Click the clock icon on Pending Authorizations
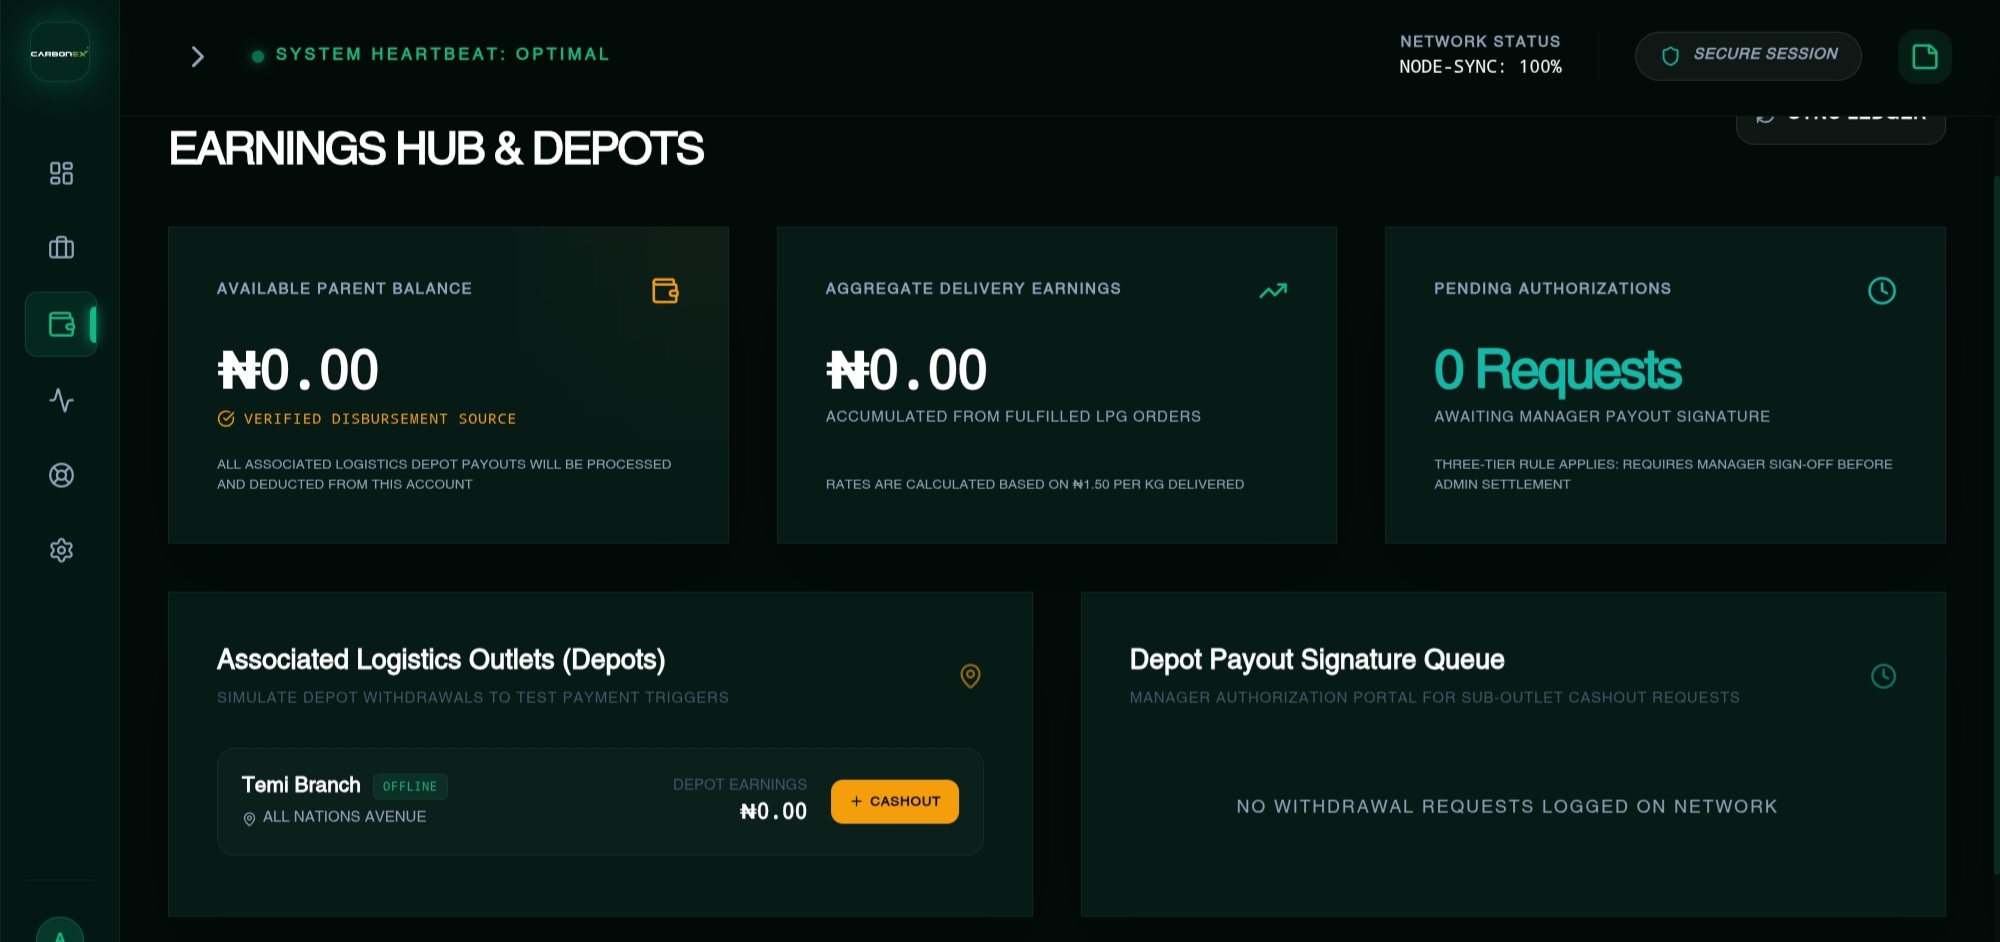The height and width of the screenshot is (942, 2000). [1881, 291]
